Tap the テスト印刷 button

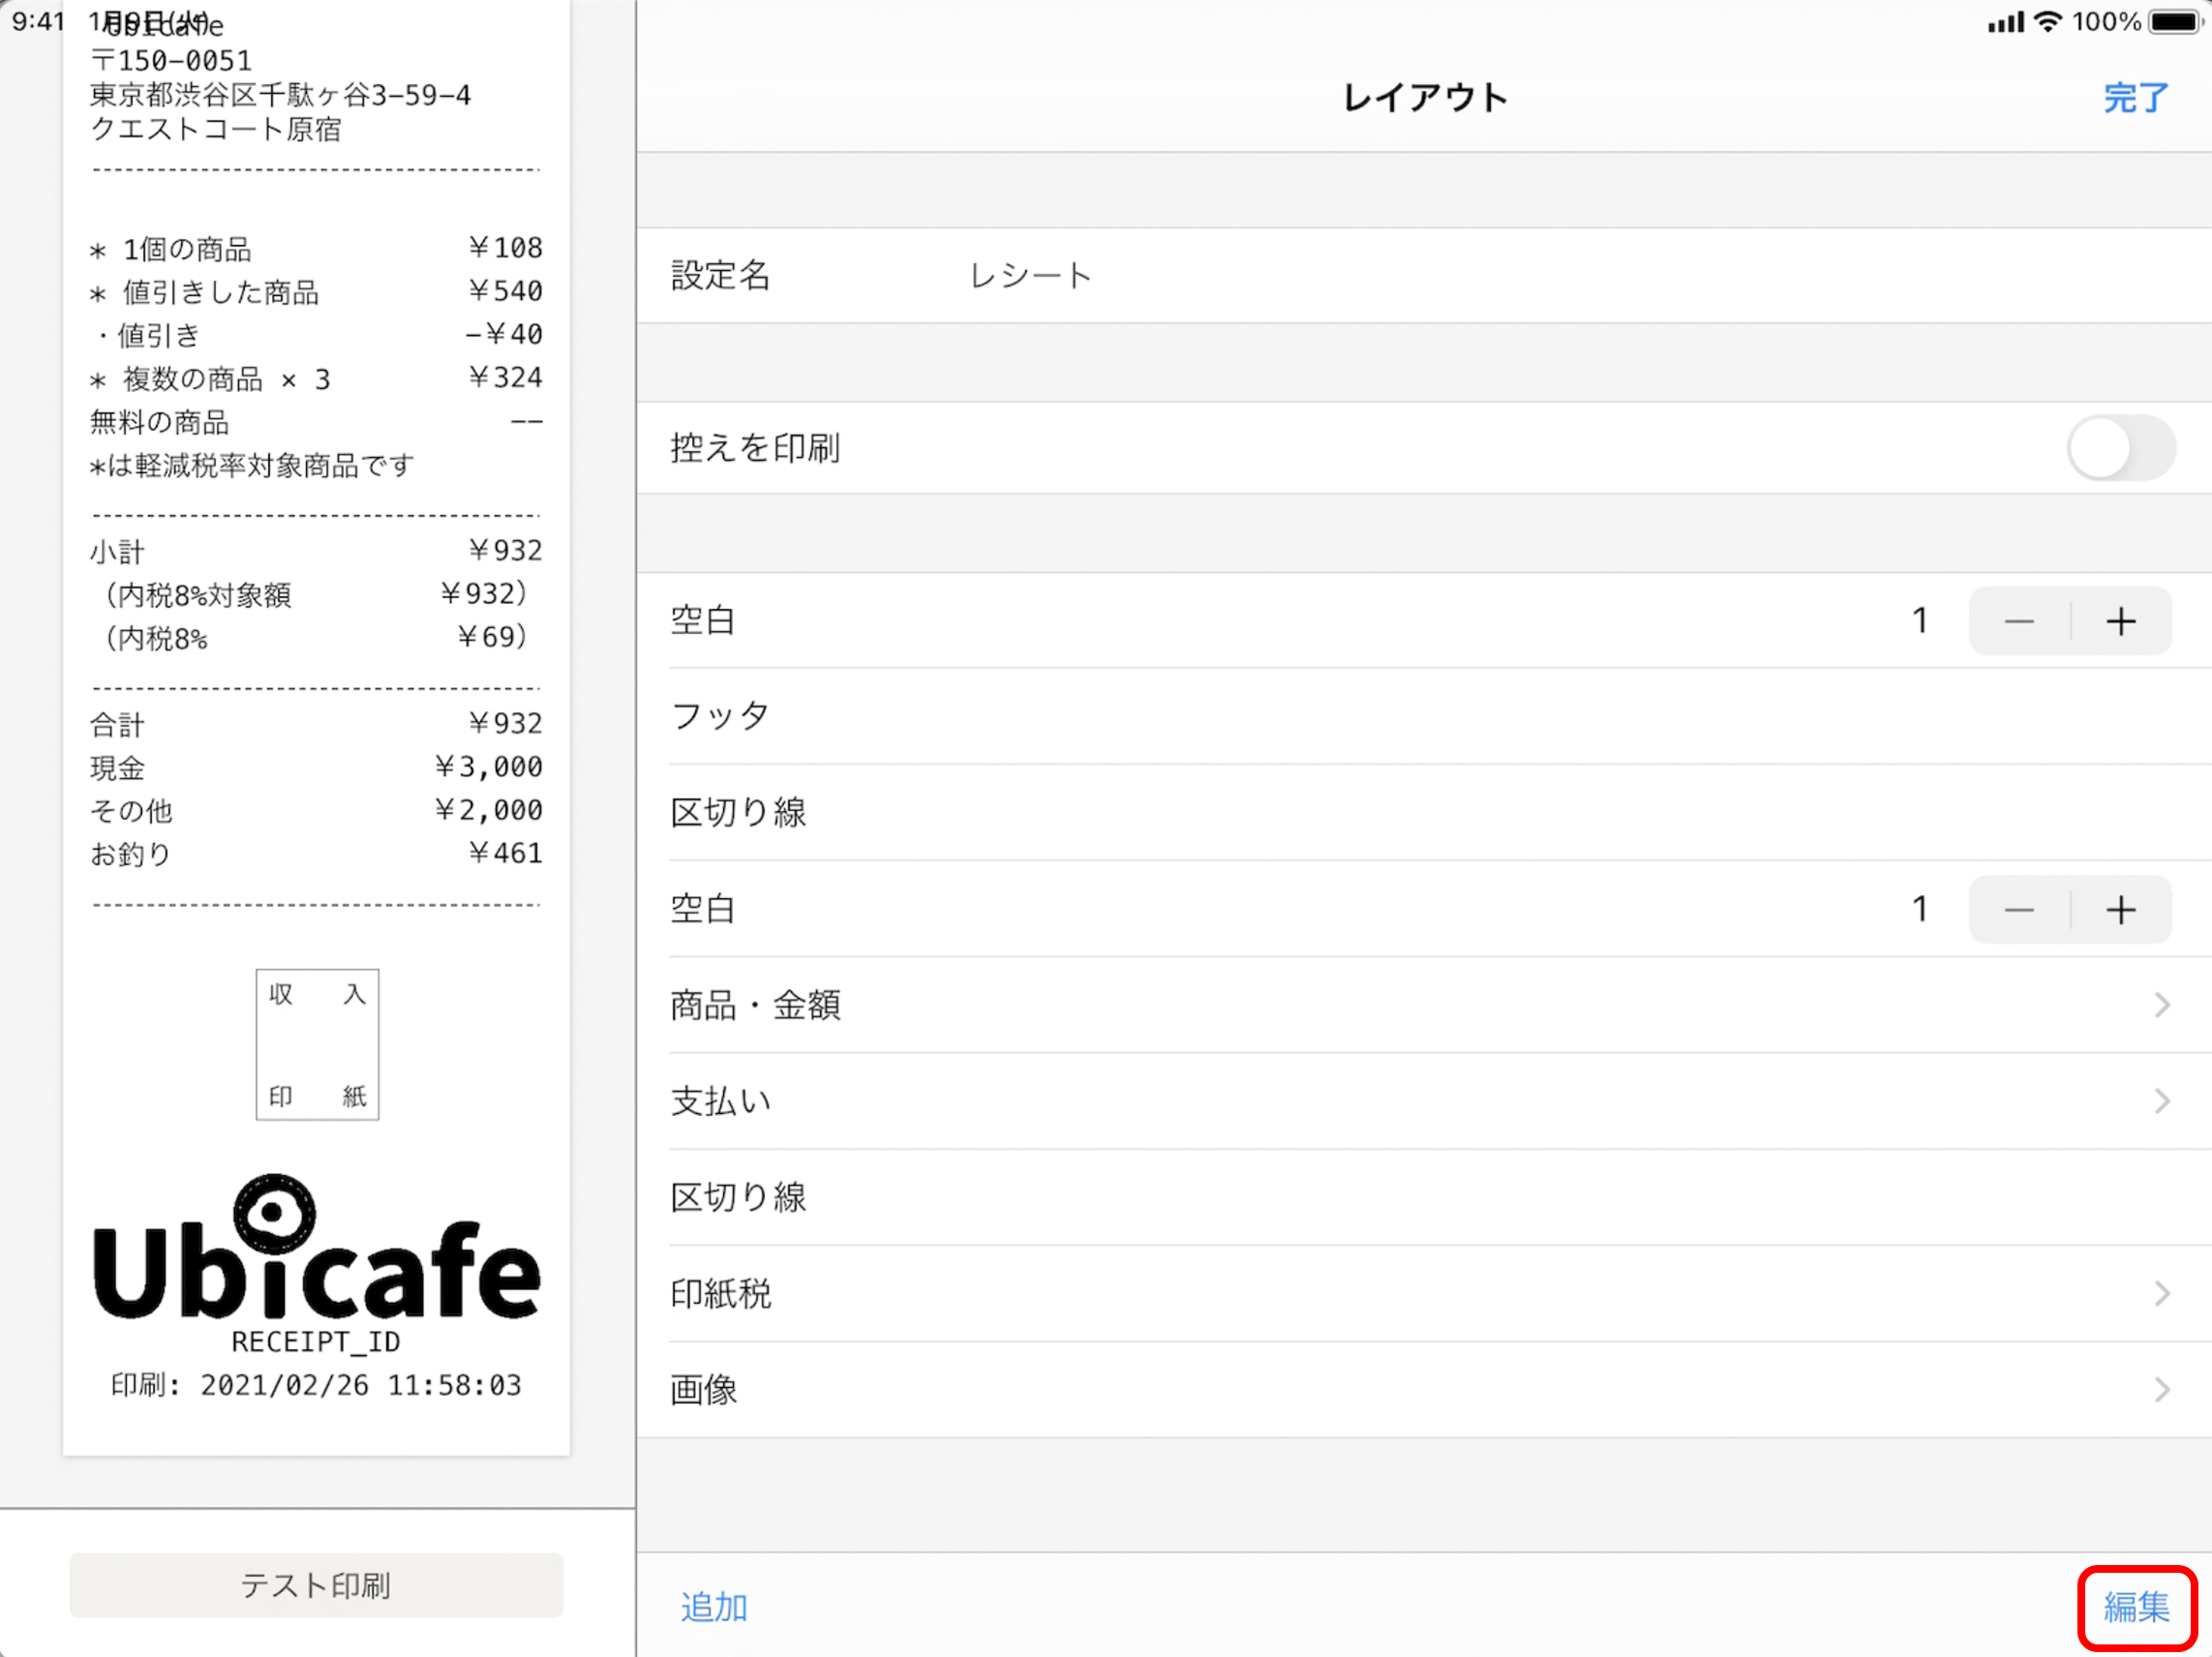pos(316,1584)
